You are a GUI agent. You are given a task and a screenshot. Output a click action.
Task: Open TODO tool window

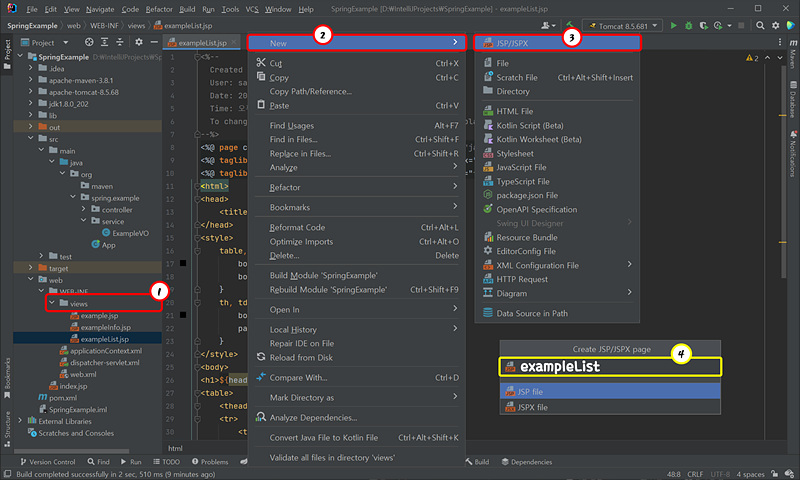point(166,462)
